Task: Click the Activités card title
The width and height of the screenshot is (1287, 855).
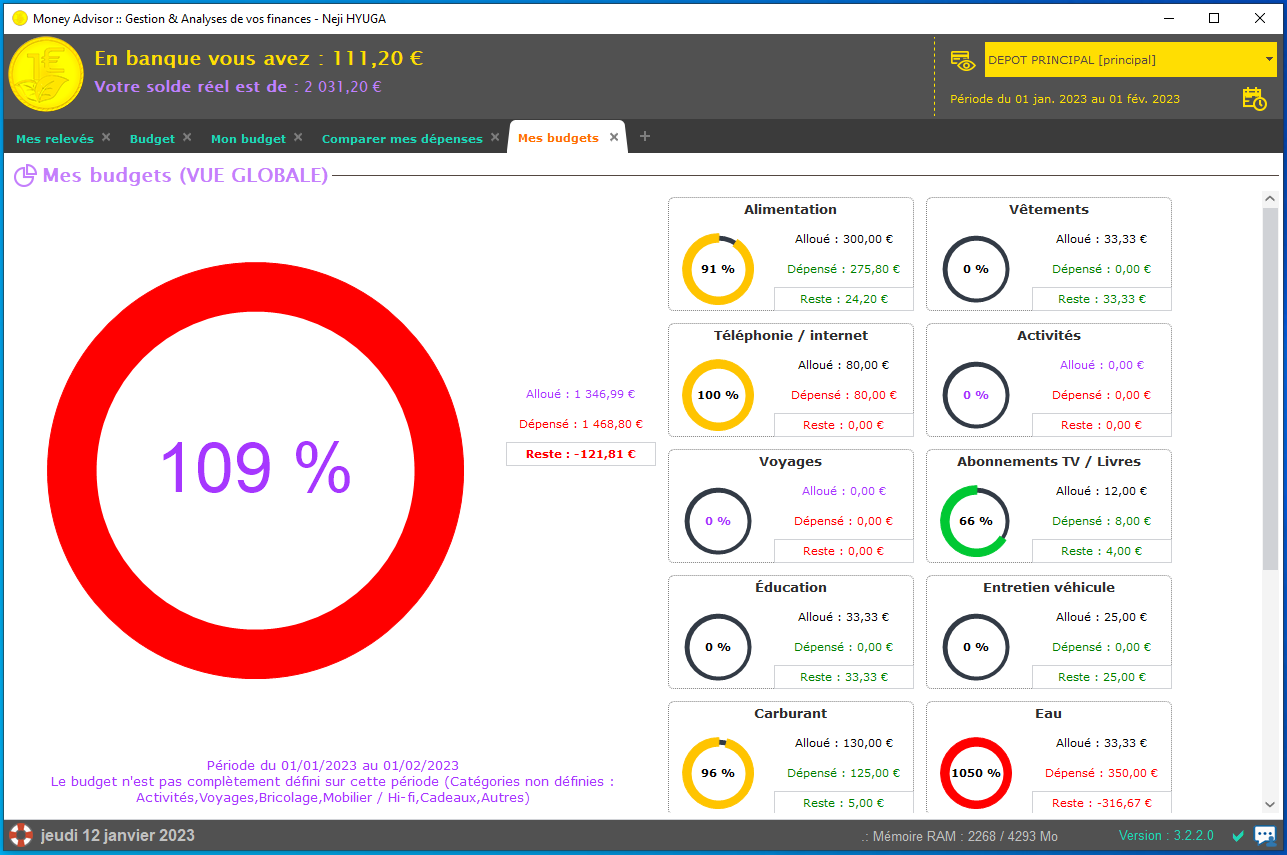Action: pyautogui.click(x=1049, y=336)
